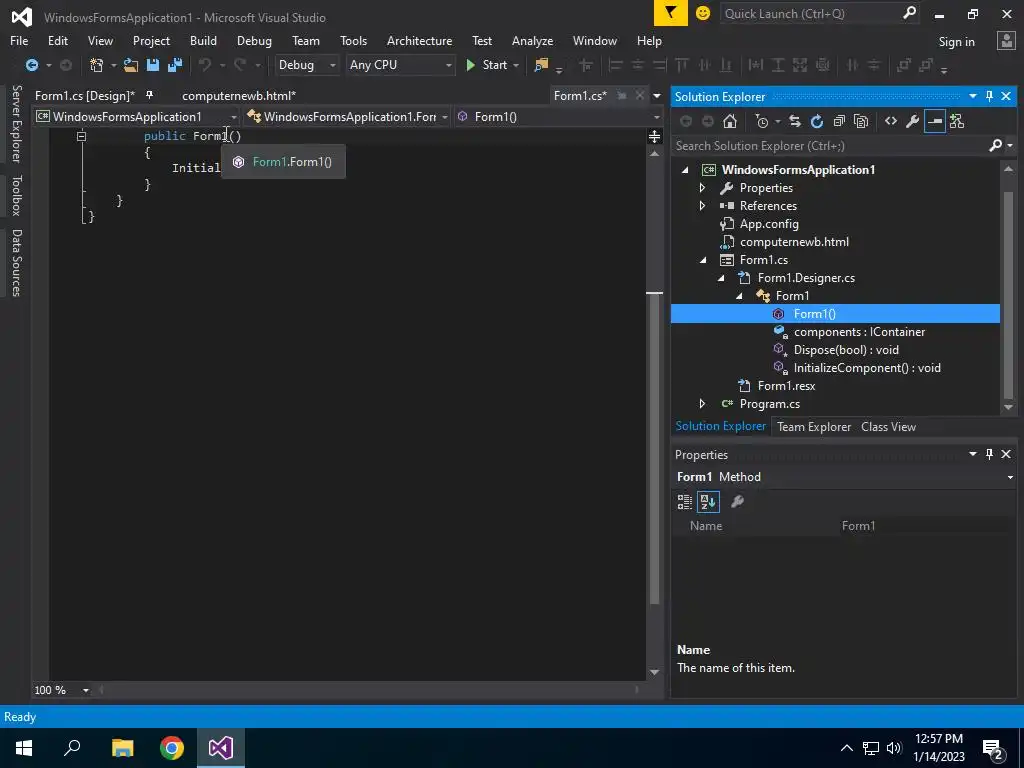Click the split editor handle above scrollbar
Image resolution: width=1024 pixels, height=768 pixels.
(x=654, y=136)
